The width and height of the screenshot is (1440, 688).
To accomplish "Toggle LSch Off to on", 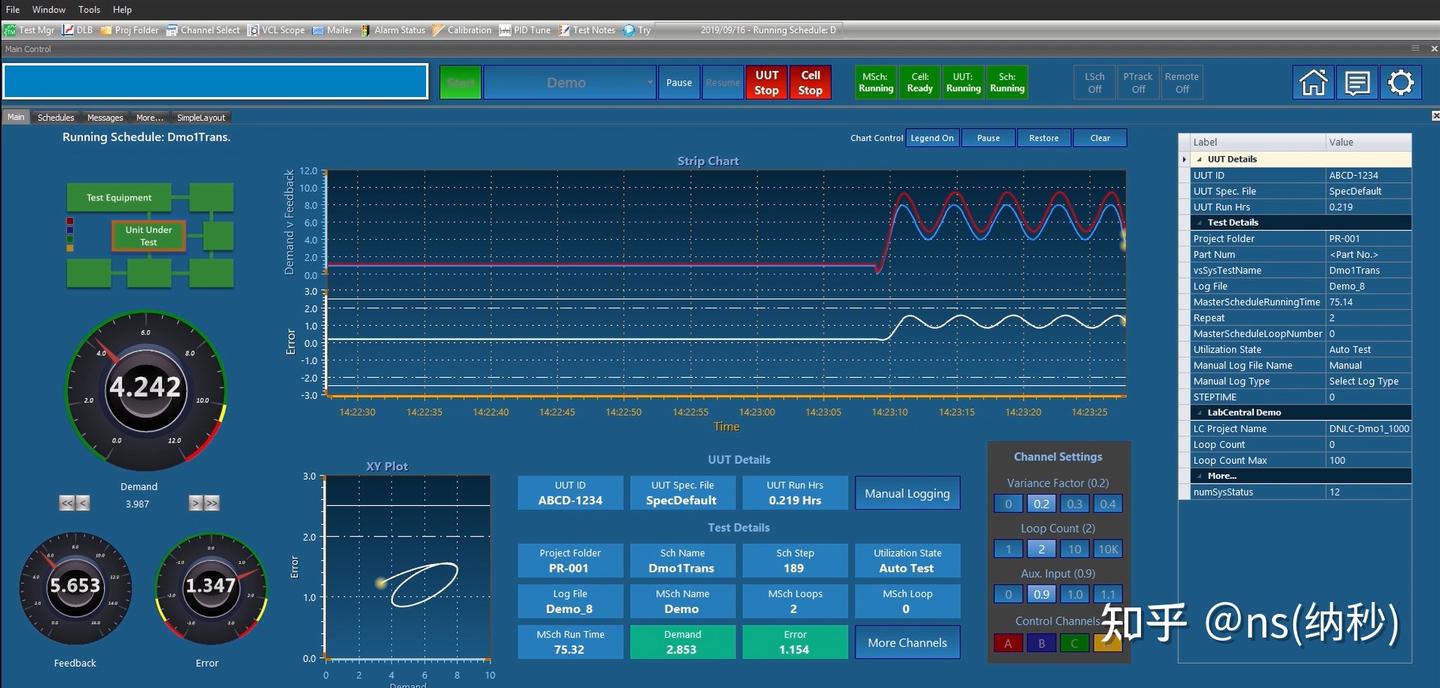I will [x=1093, y=82].
